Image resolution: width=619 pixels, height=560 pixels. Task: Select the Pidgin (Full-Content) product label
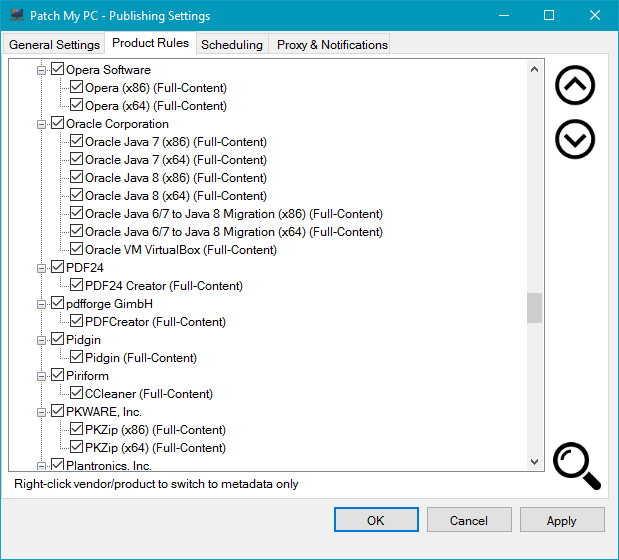[141, 358]
